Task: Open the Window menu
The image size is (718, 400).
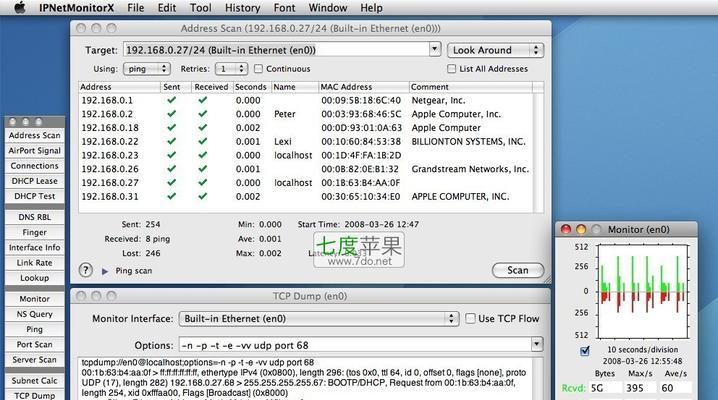Action: pyautogui.click(x=328, y=8)
